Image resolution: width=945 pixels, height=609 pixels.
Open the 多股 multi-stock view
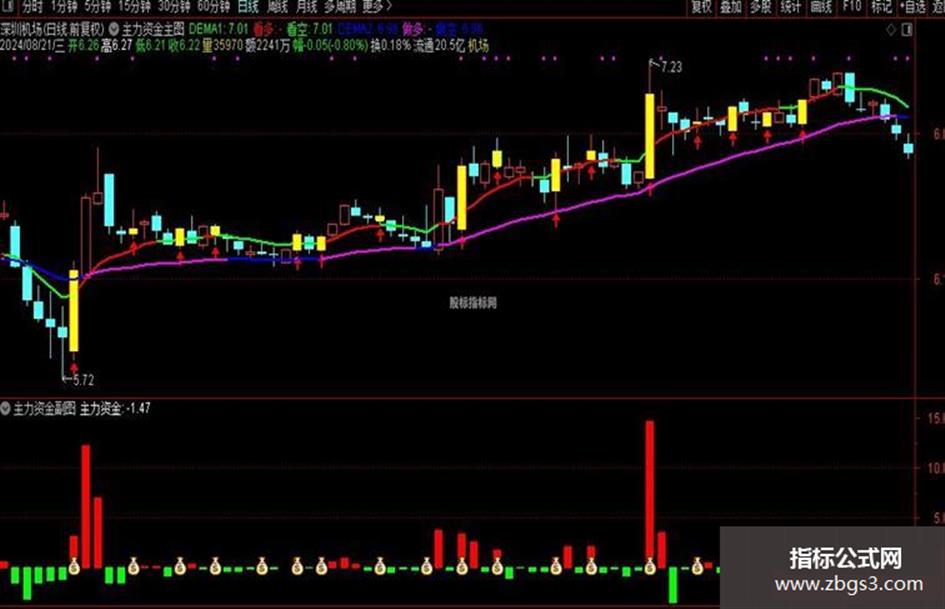coord(761,7)
